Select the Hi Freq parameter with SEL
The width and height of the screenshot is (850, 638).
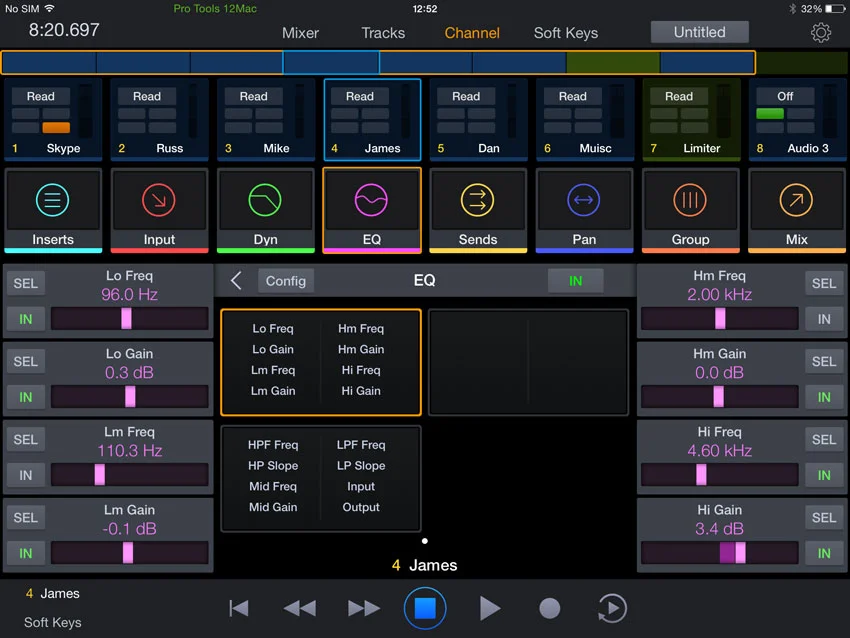click(824, 440)
